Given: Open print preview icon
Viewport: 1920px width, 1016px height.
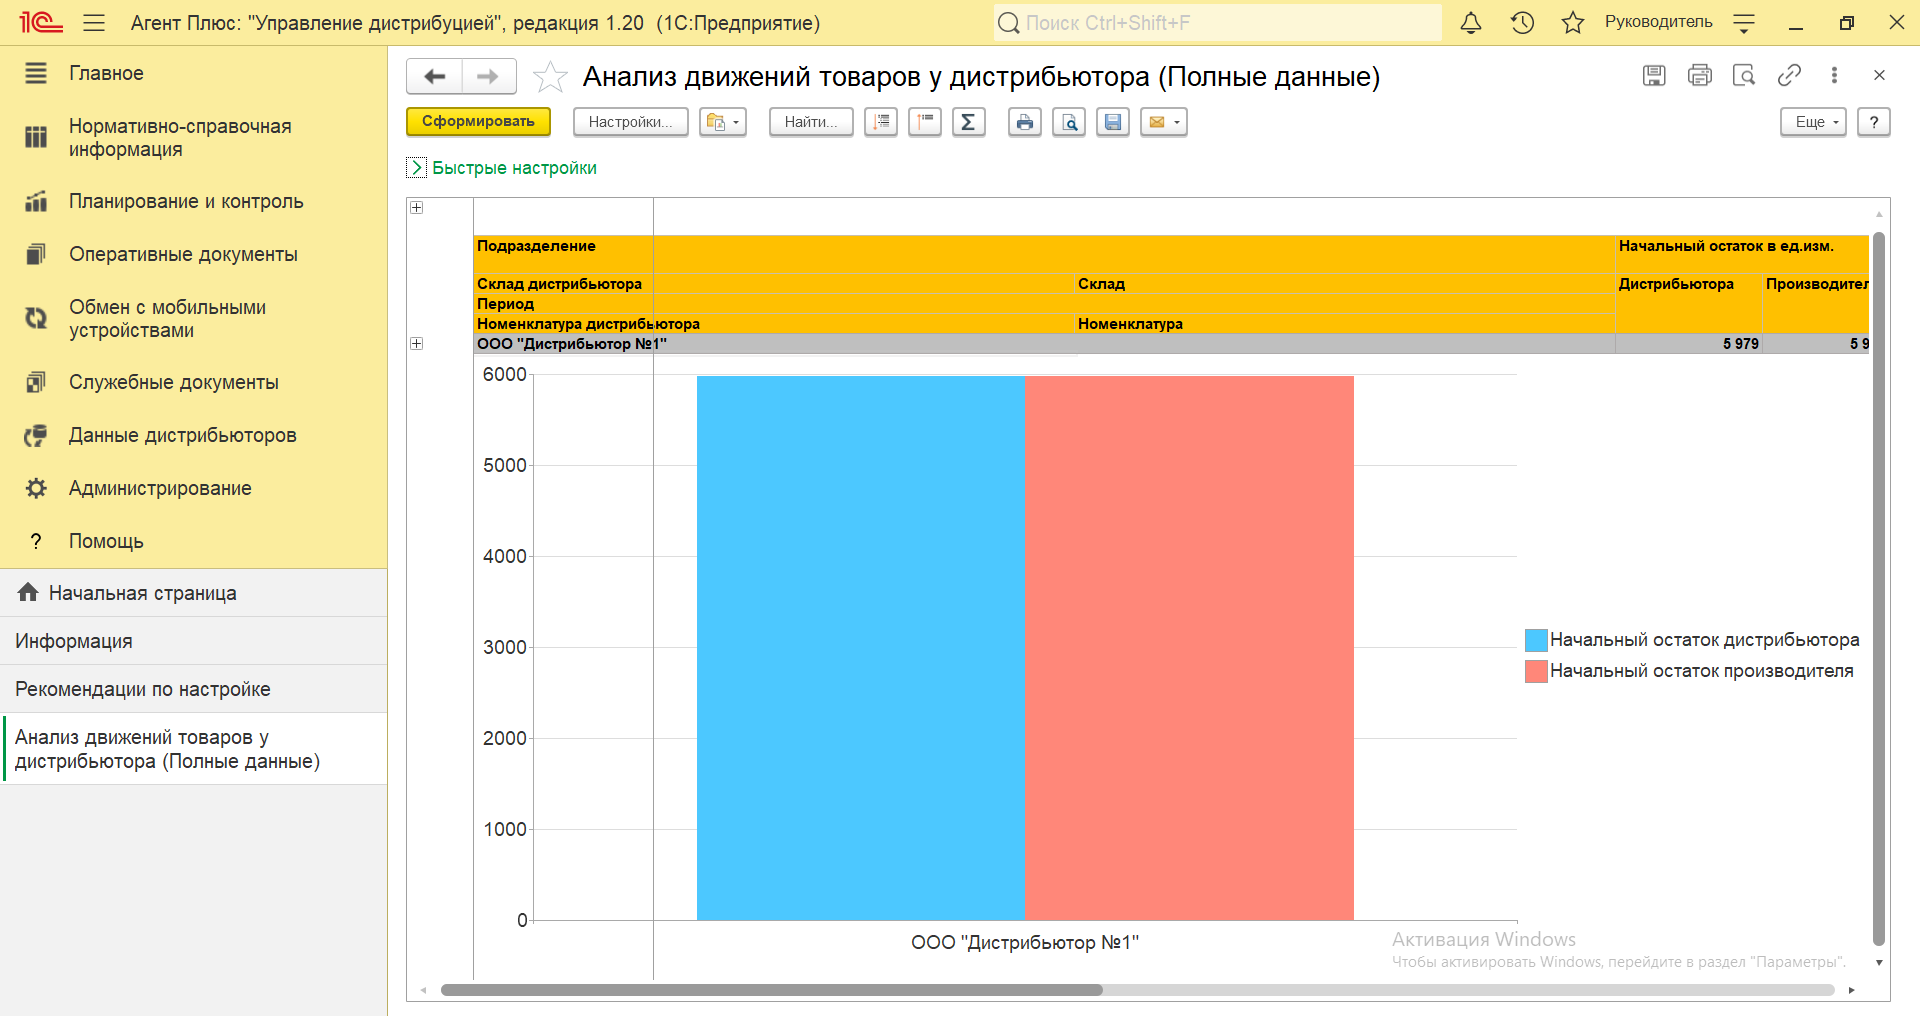Looking at the screenshot, I should click(x=1069, y=122).
